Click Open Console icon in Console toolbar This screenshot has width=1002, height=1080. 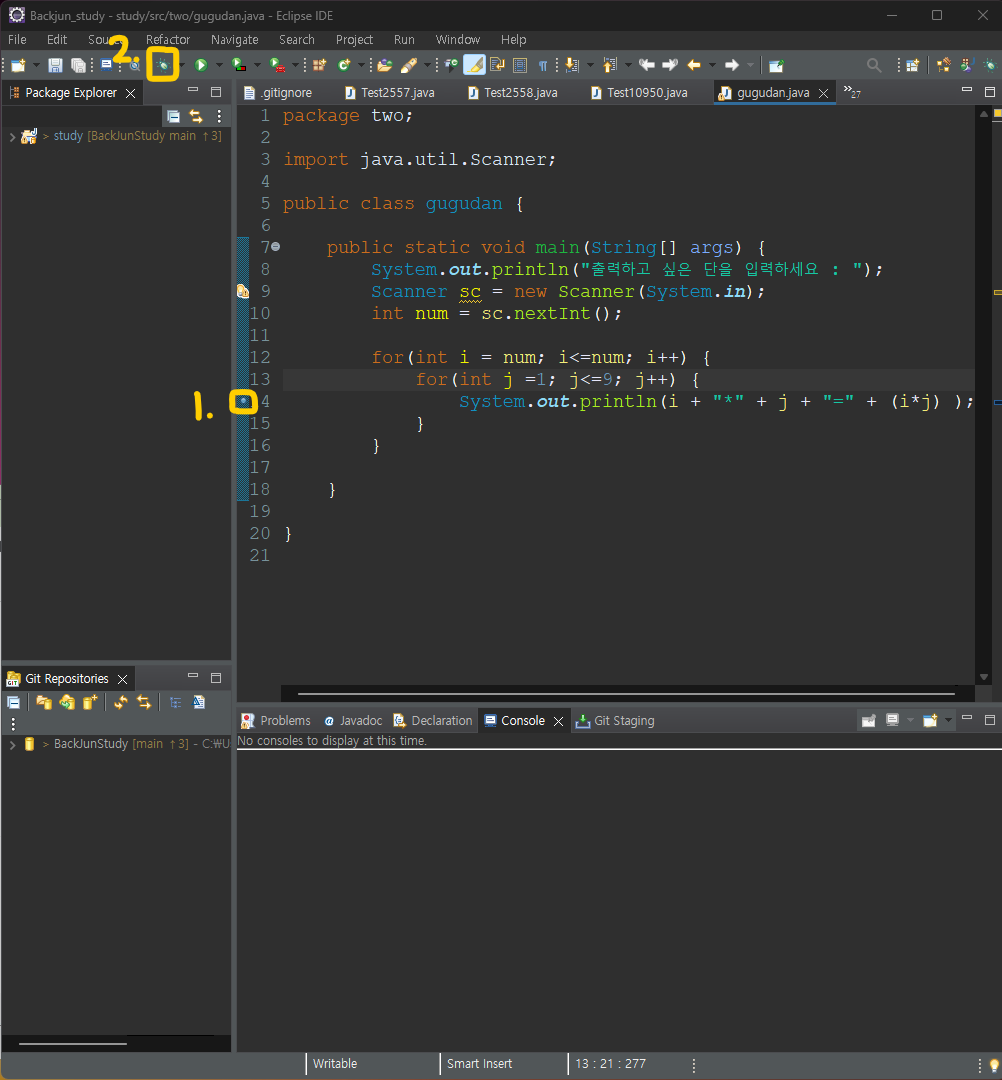[x=930, y=720]
